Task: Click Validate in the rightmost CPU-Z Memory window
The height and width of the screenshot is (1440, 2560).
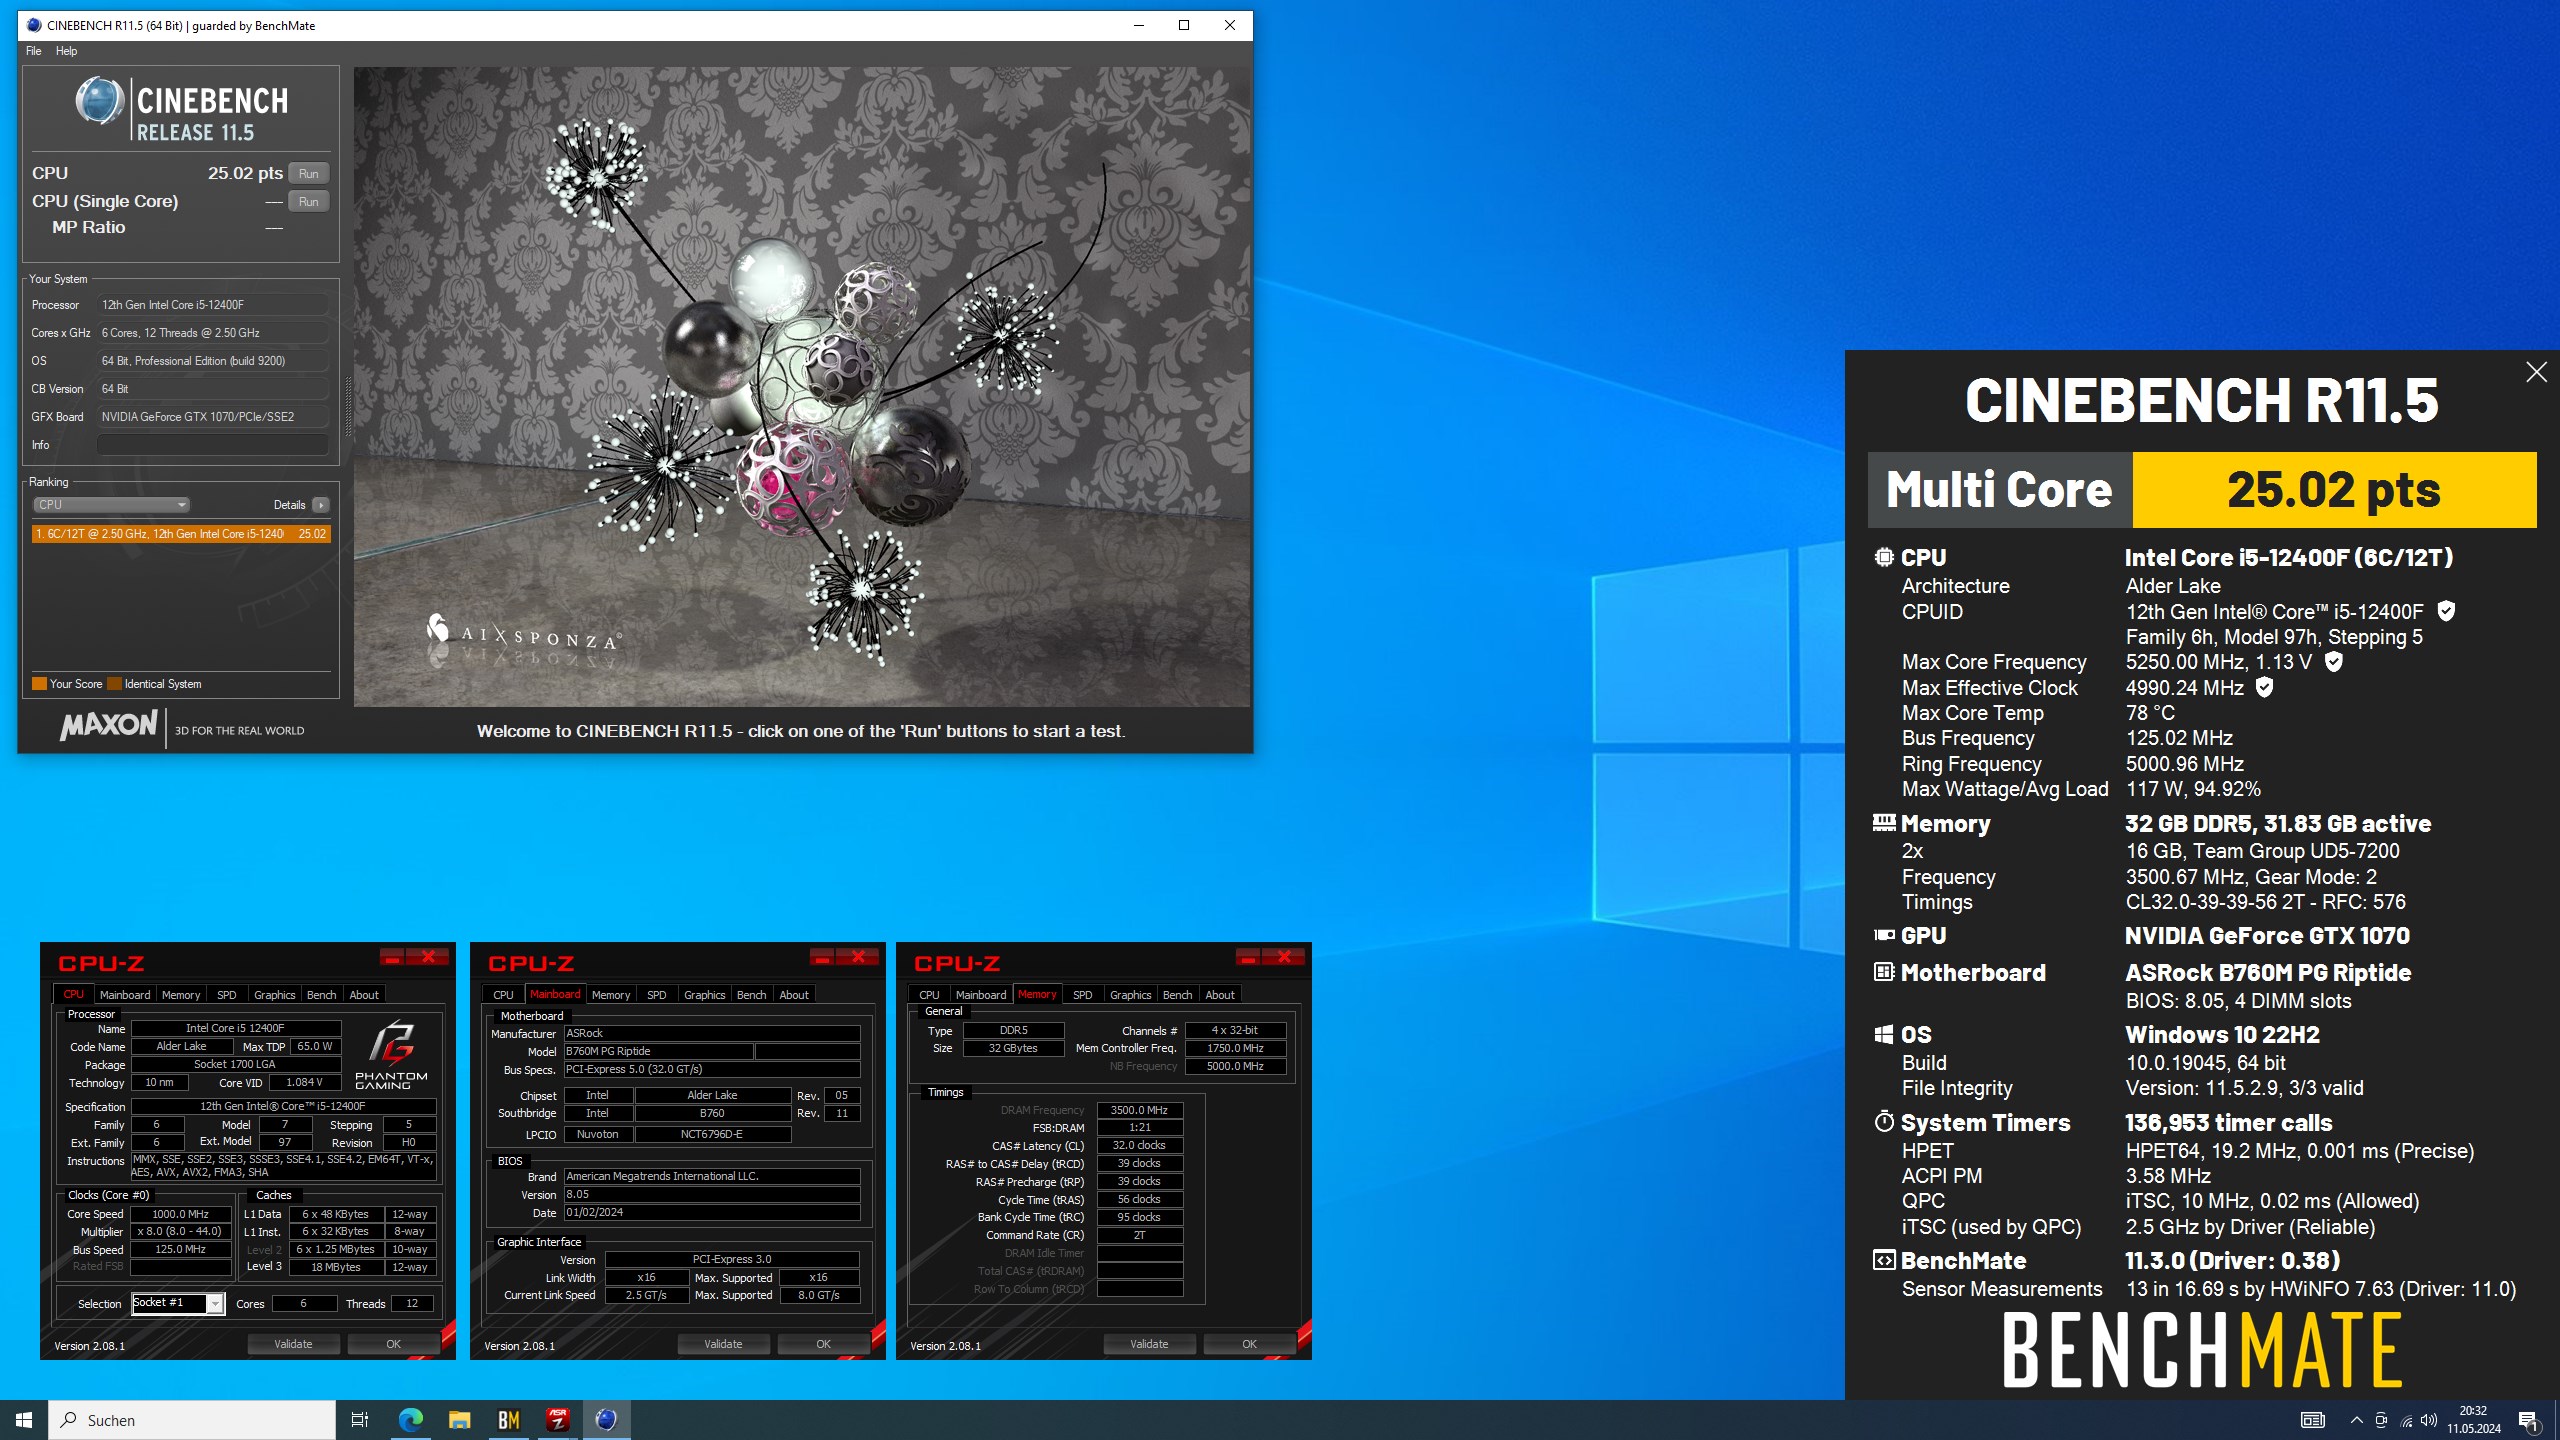Action: tap(1149, 1344)
